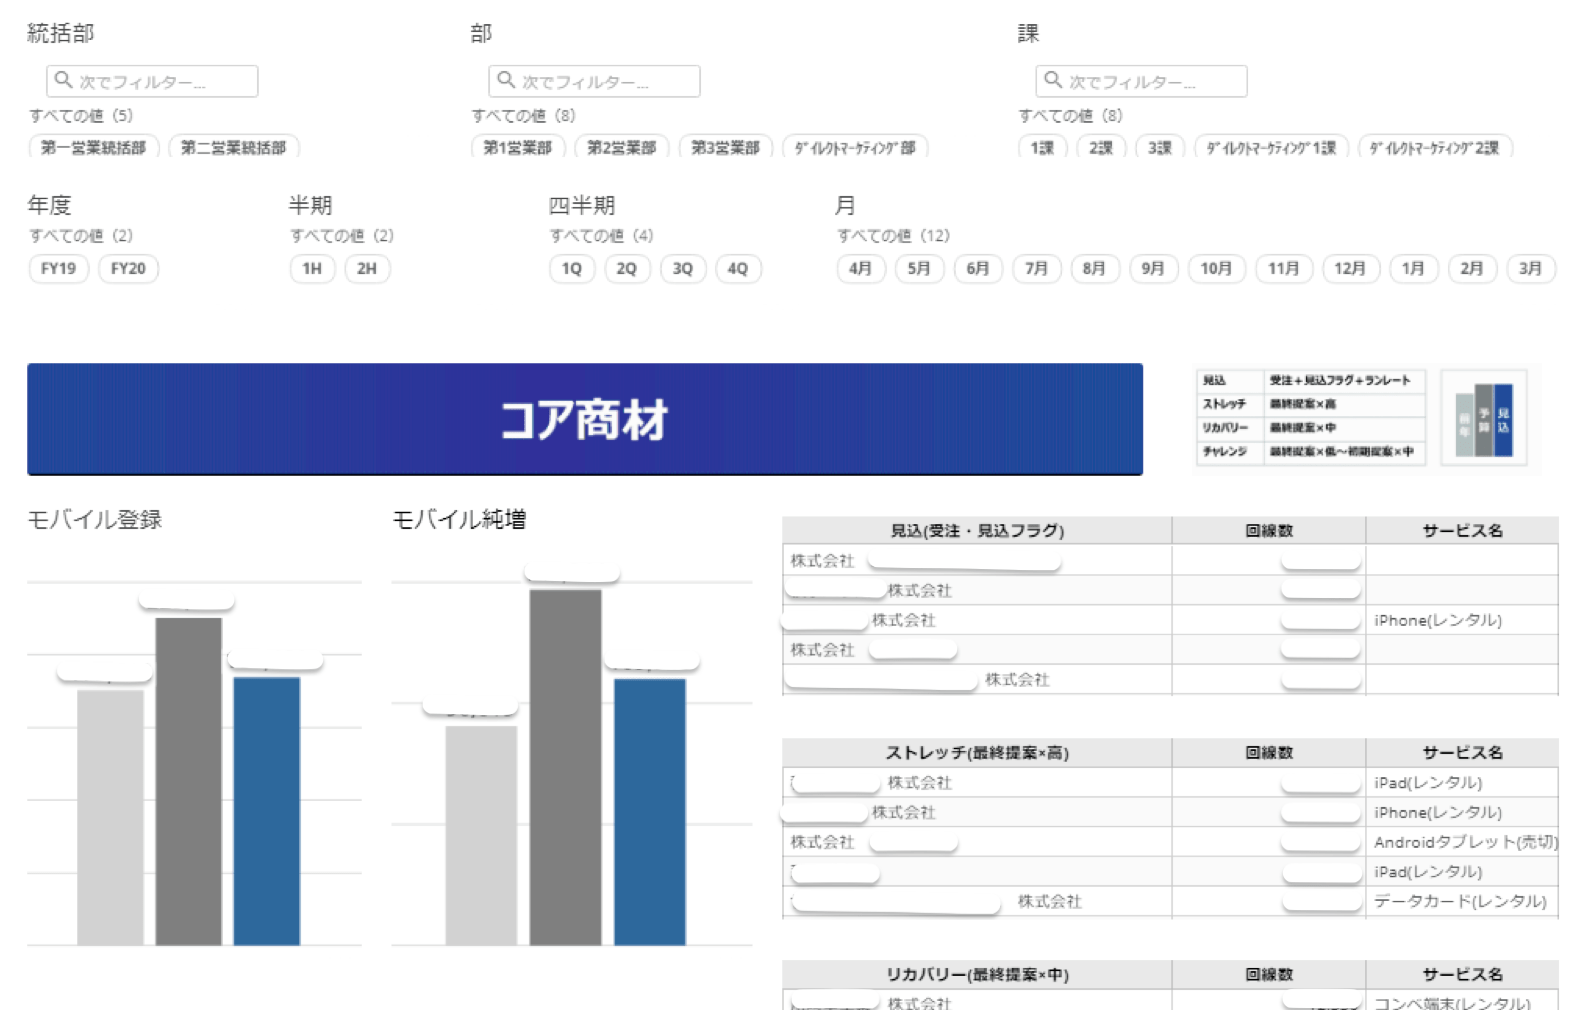The image size is (1577, 1010).
Task: Click 回線数 header in 見込 table
Action: coord(1269,530)
